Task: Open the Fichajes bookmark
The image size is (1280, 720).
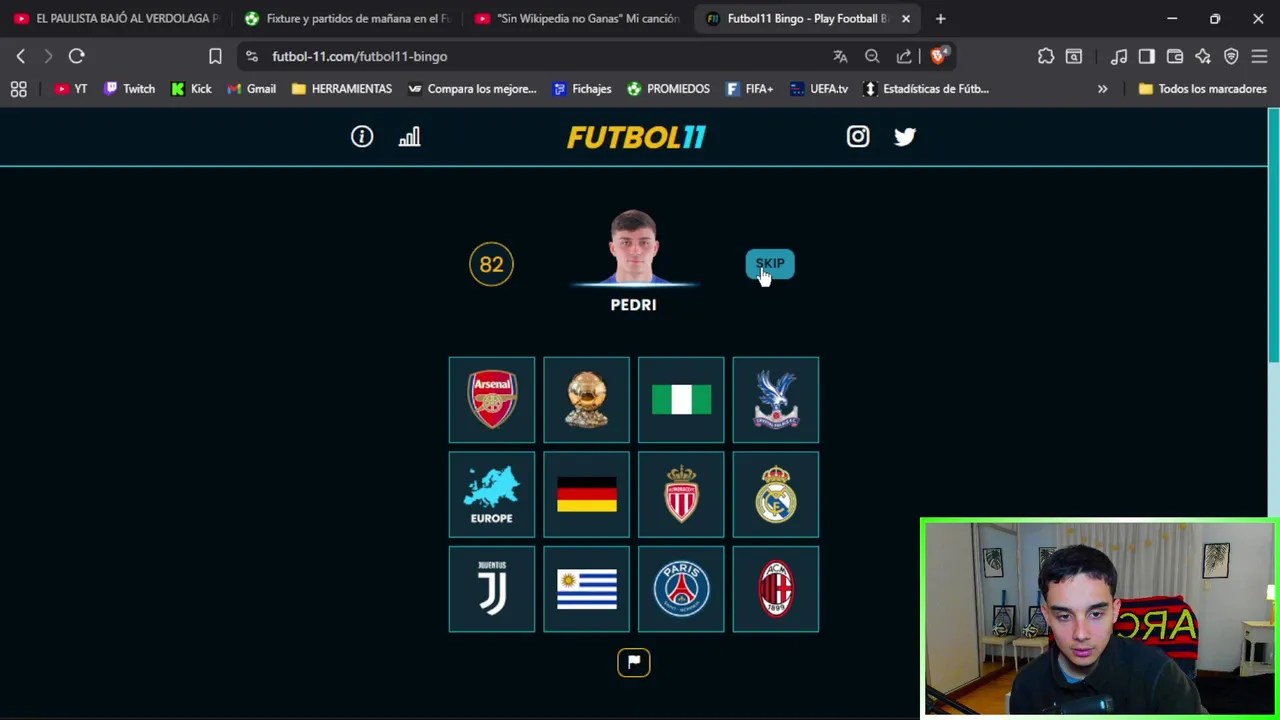Action: [x=582, y=89]
